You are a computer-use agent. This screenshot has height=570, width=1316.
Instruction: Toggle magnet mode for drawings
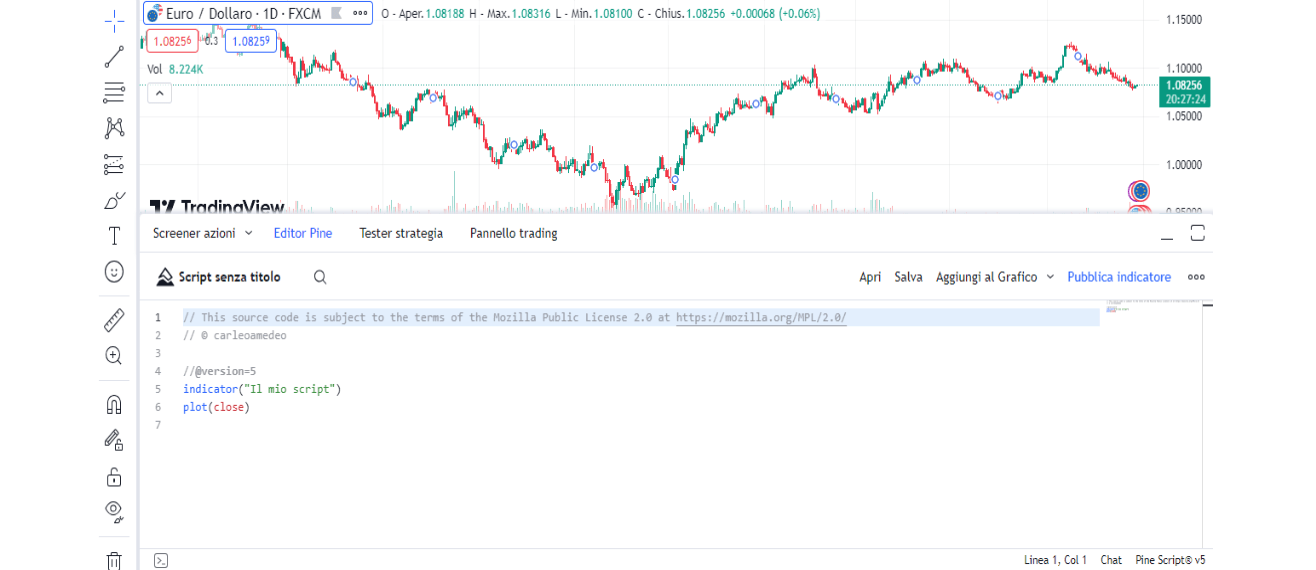coord(114,404)
